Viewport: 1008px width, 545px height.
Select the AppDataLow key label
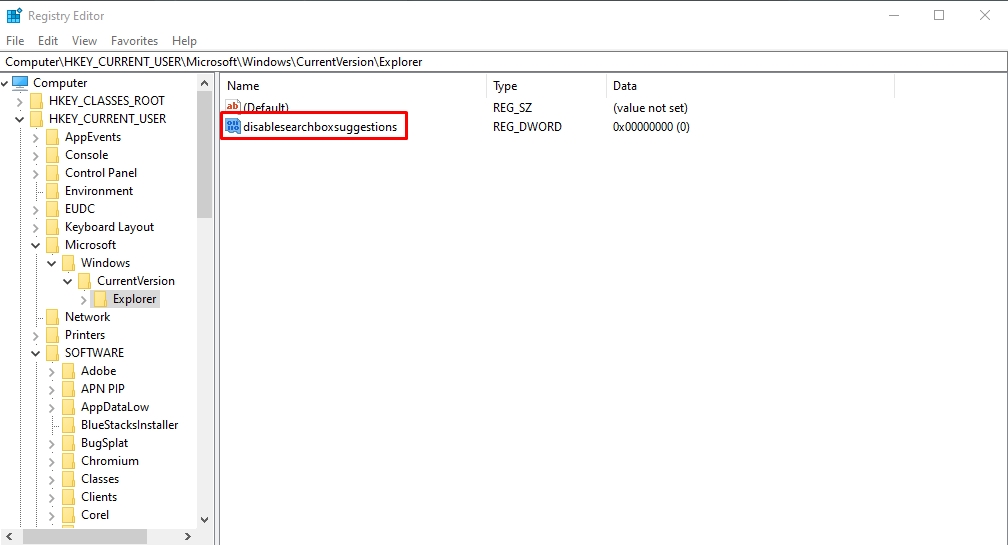tap(115, 407)
